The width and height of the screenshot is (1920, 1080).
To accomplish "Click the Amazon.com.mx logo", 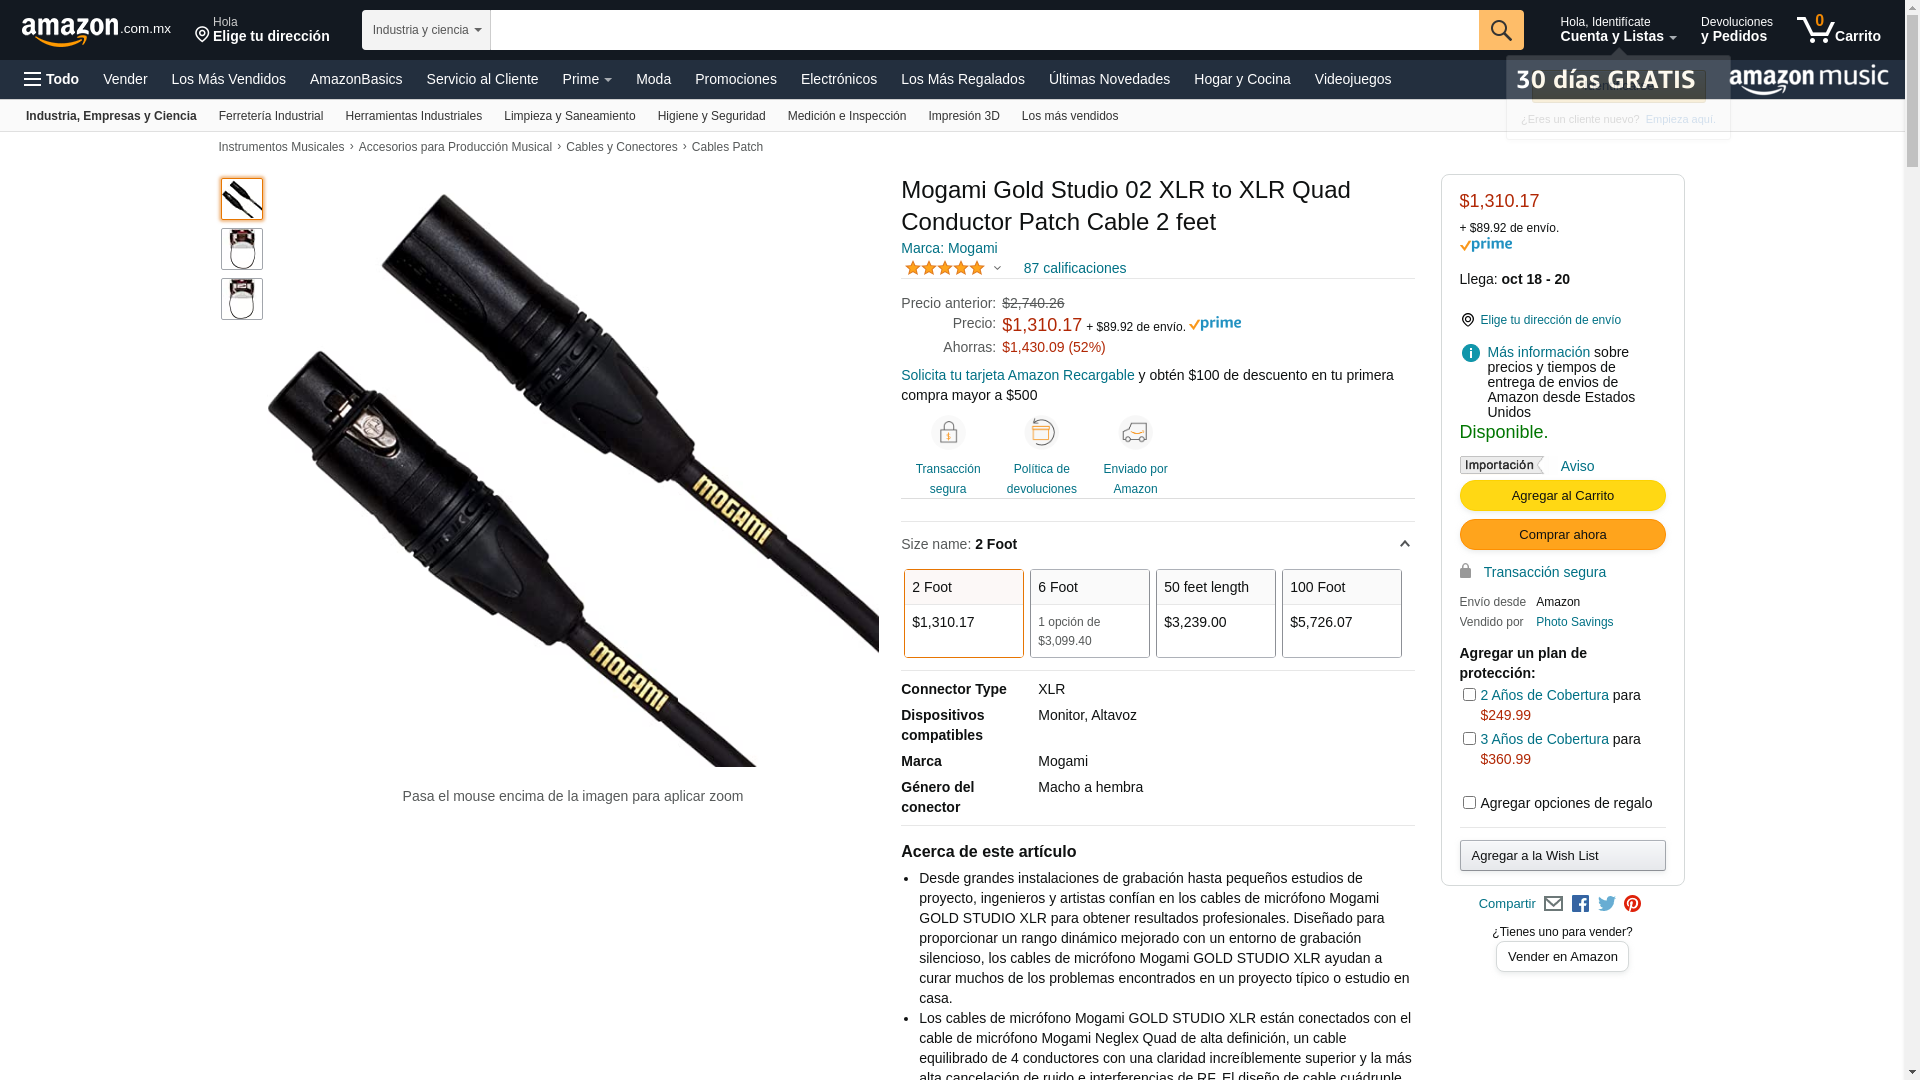I will pos(96,30).
